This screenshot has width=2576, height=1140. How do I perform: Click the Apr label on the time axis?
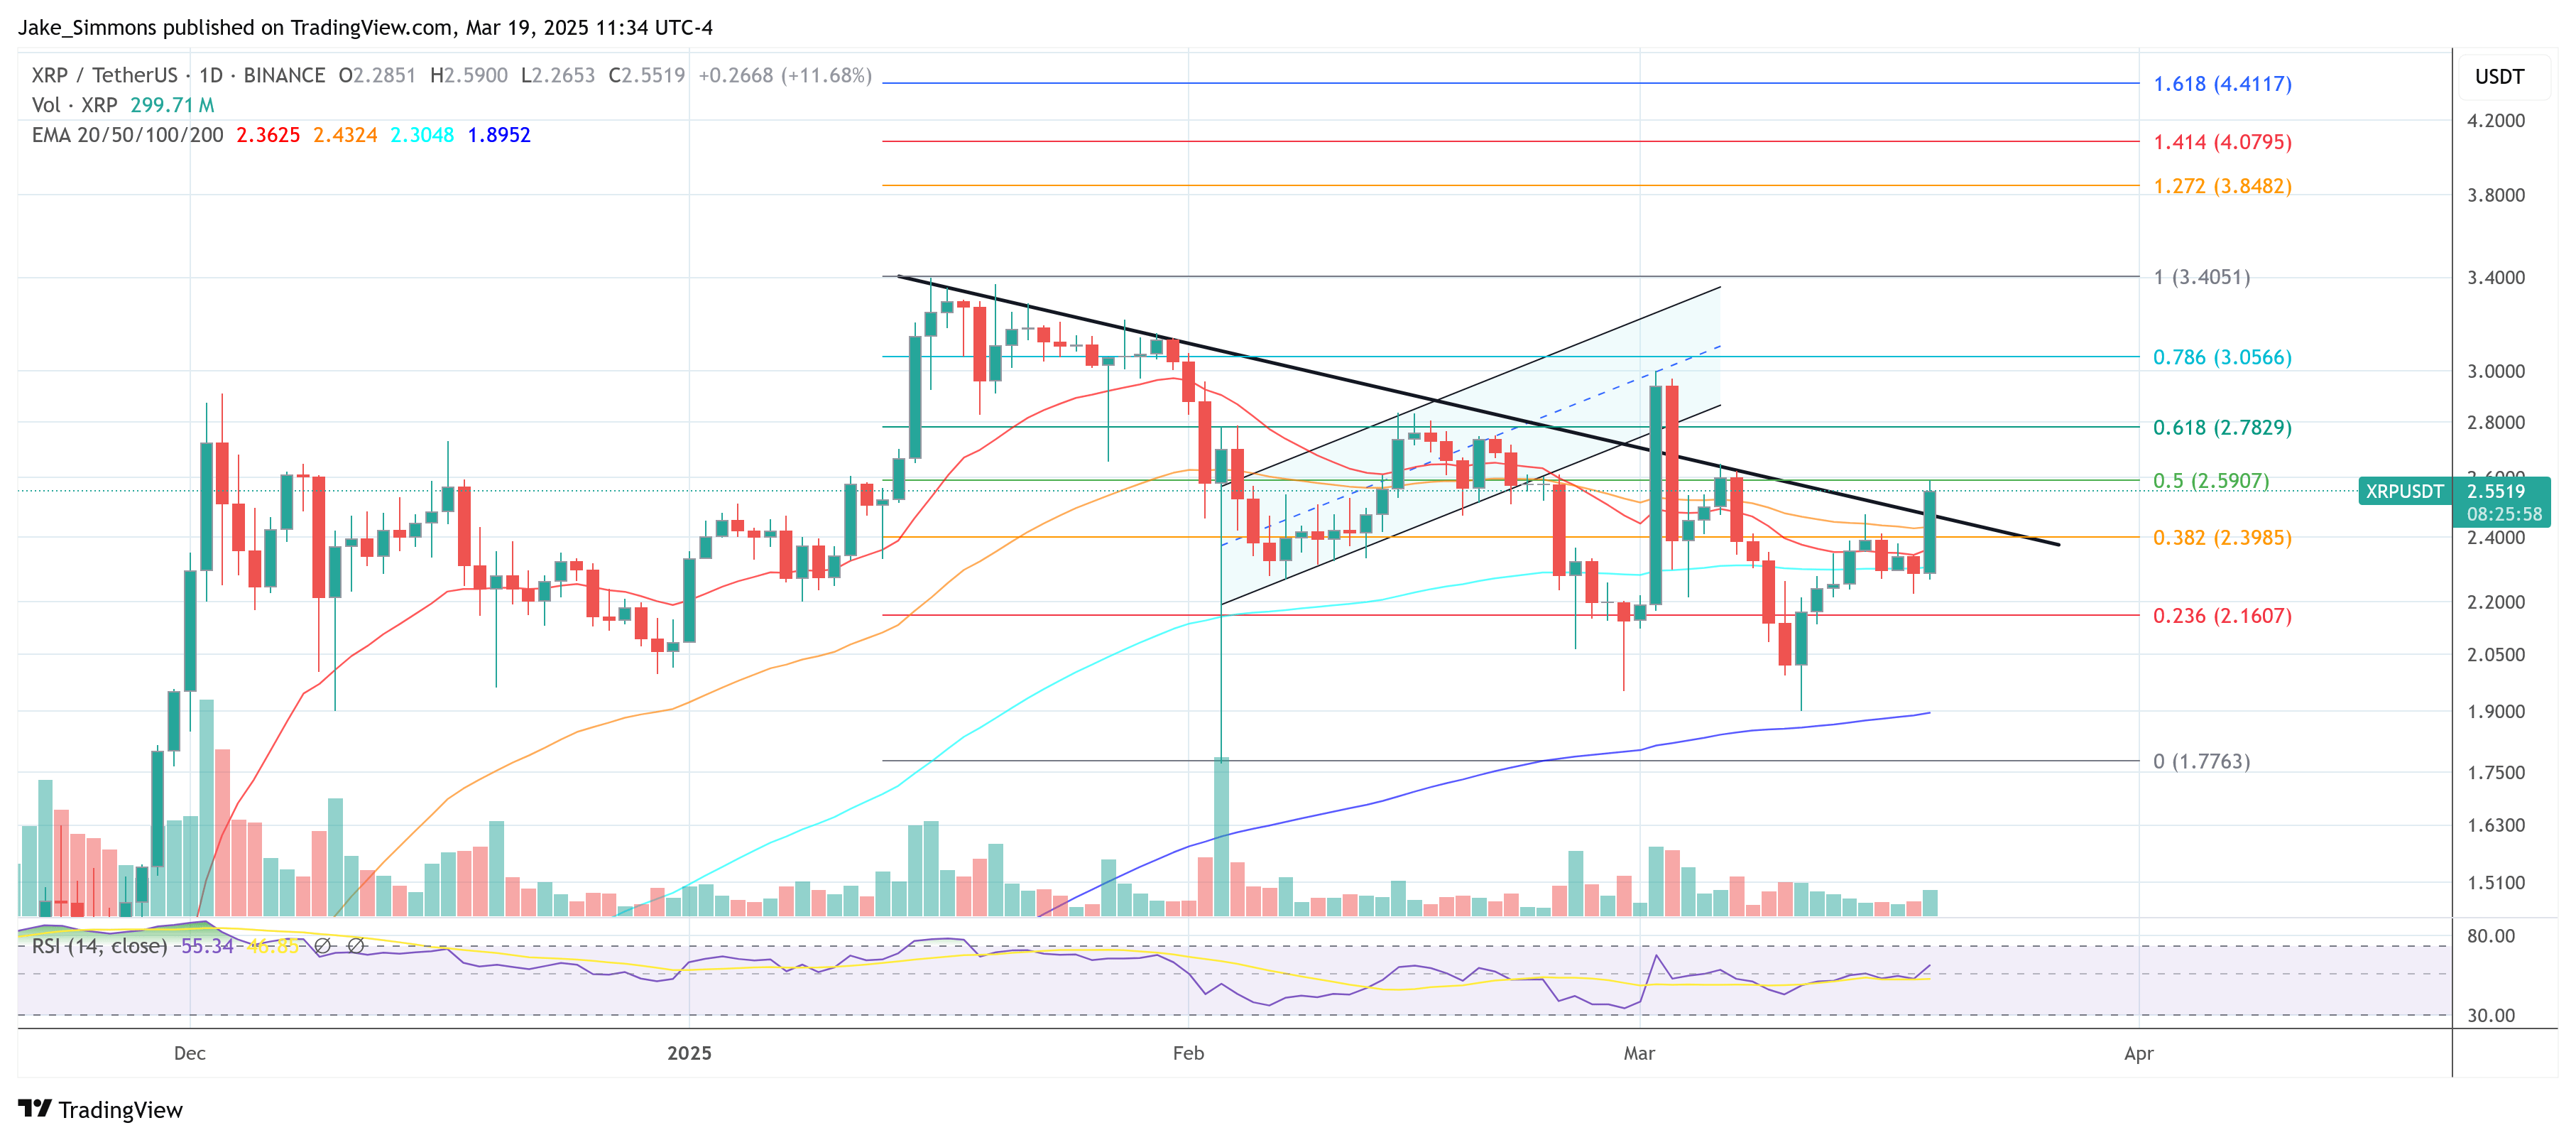(x=2138, y=1053)
